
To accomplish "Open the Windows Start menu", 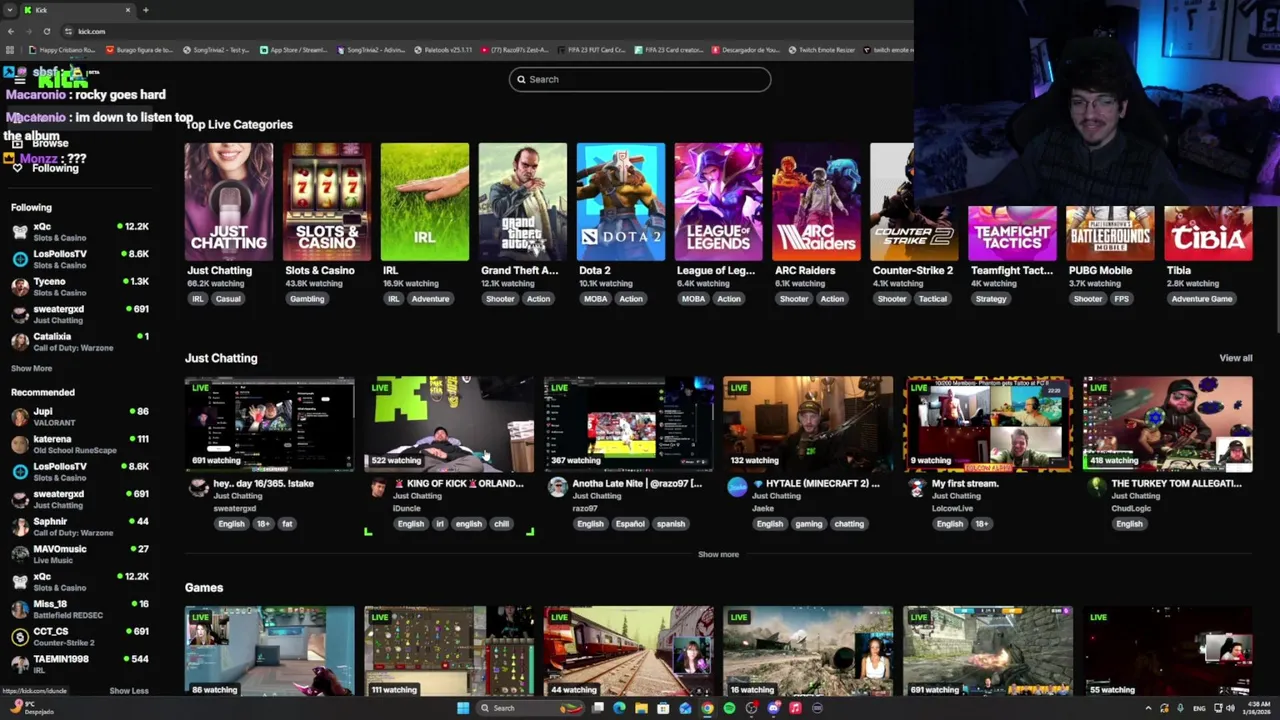I will coord(462,708).
